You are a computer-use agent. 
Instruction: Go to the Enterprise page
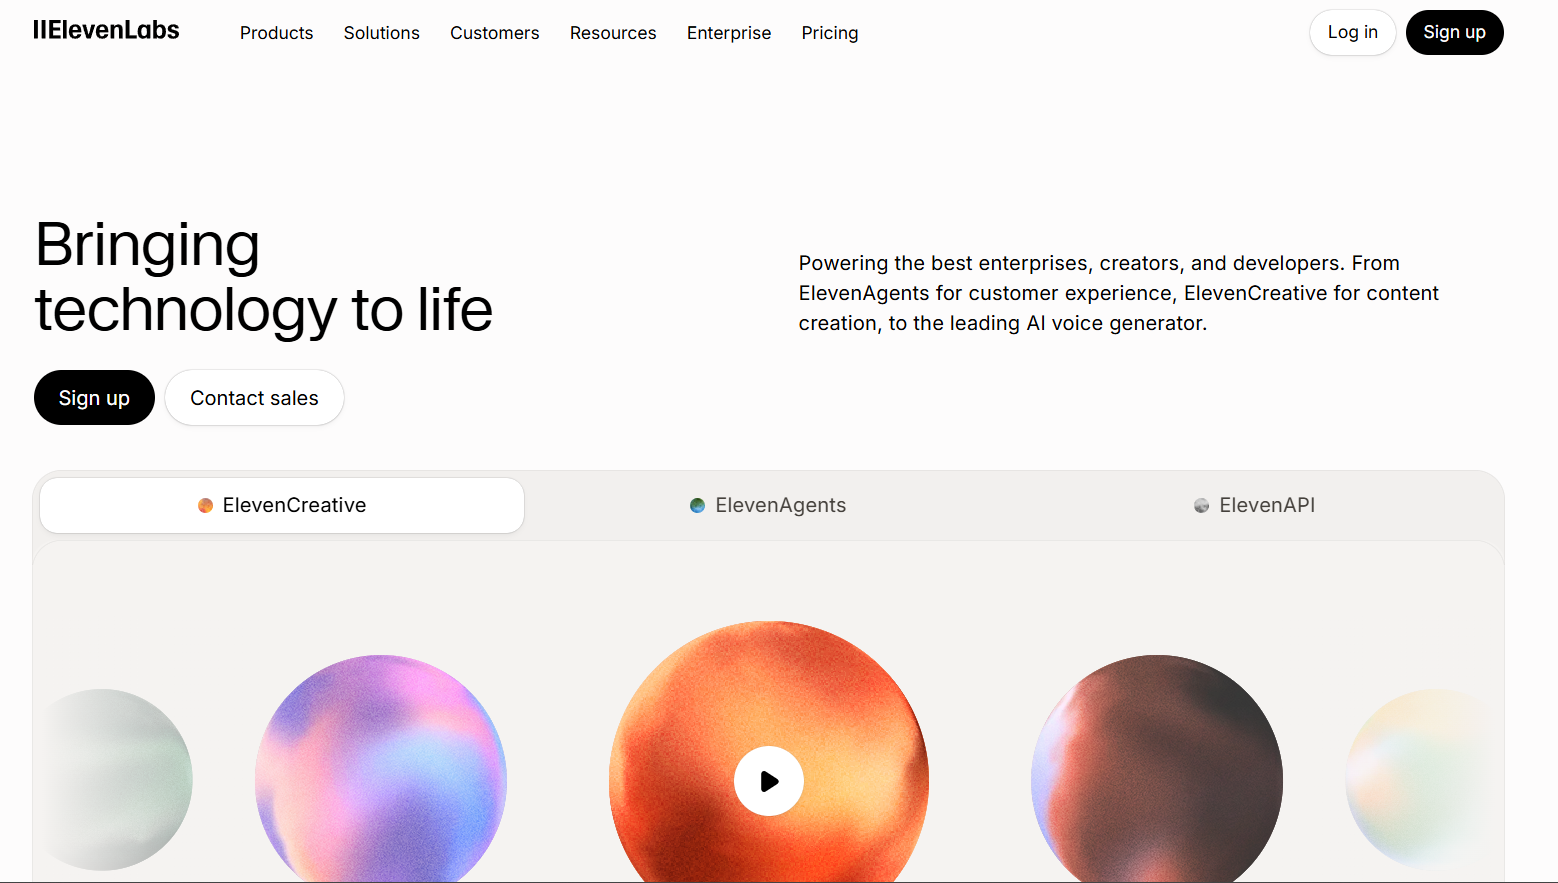729,33
